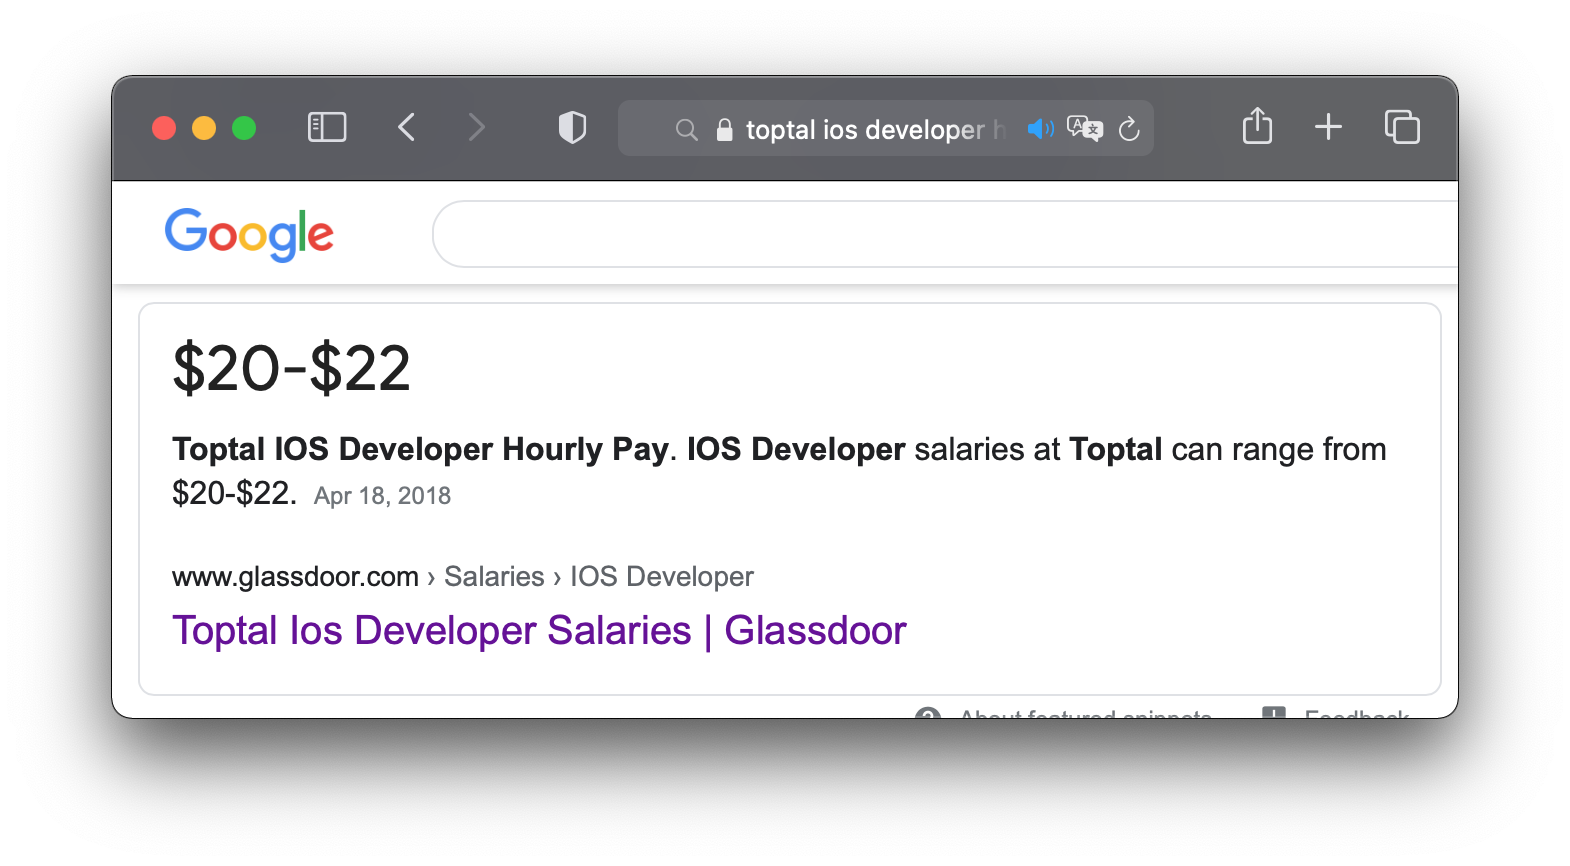
Task: Select the large "$20-$22" heading text
Action: pyautogui.click(x=291, y=368)
